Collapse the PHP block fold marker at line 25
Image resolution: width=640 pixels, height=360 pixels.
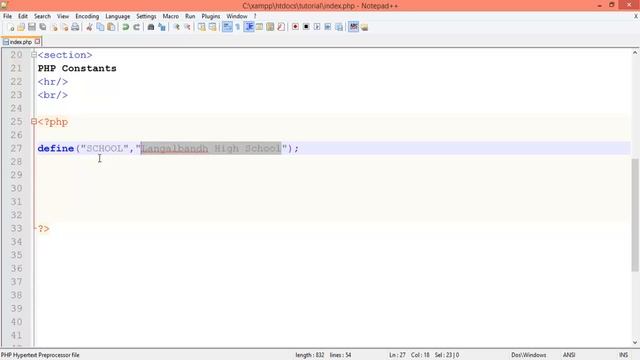pos(34,121)
